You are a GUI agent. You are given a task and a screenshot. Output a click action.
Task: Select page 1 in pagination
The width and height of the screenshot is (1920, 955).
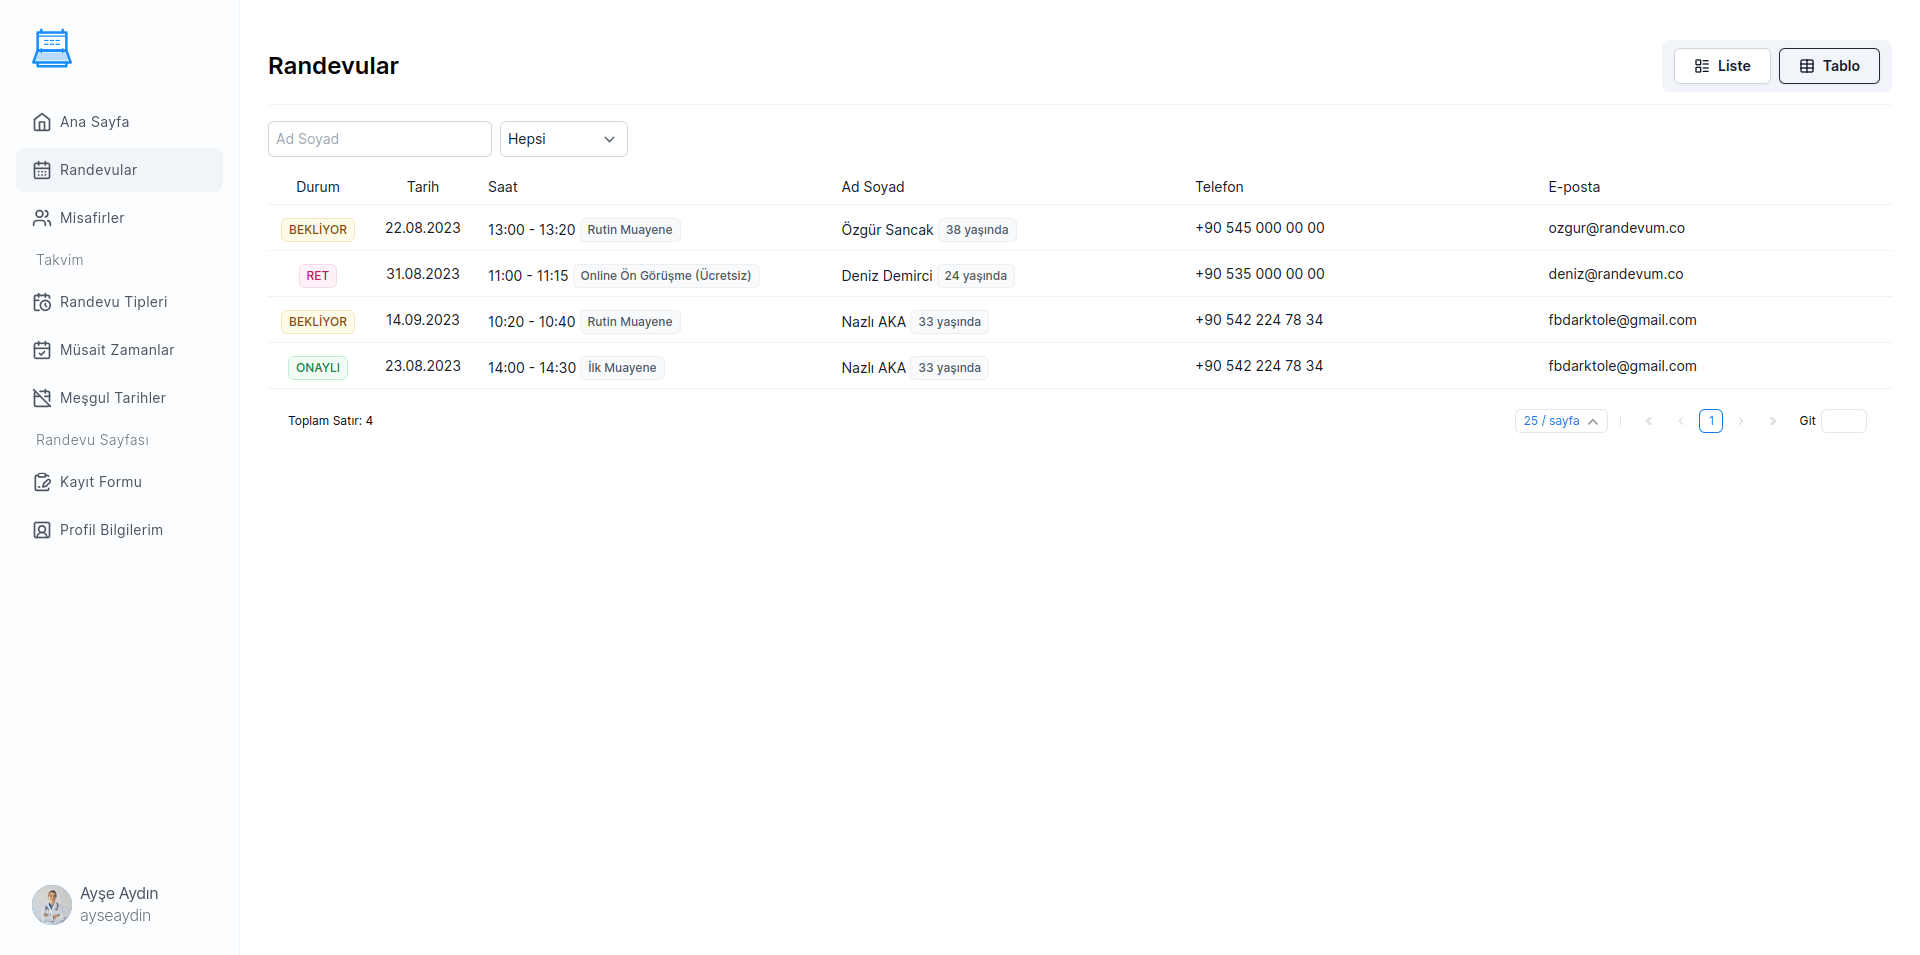click(x=1711, y=421)
